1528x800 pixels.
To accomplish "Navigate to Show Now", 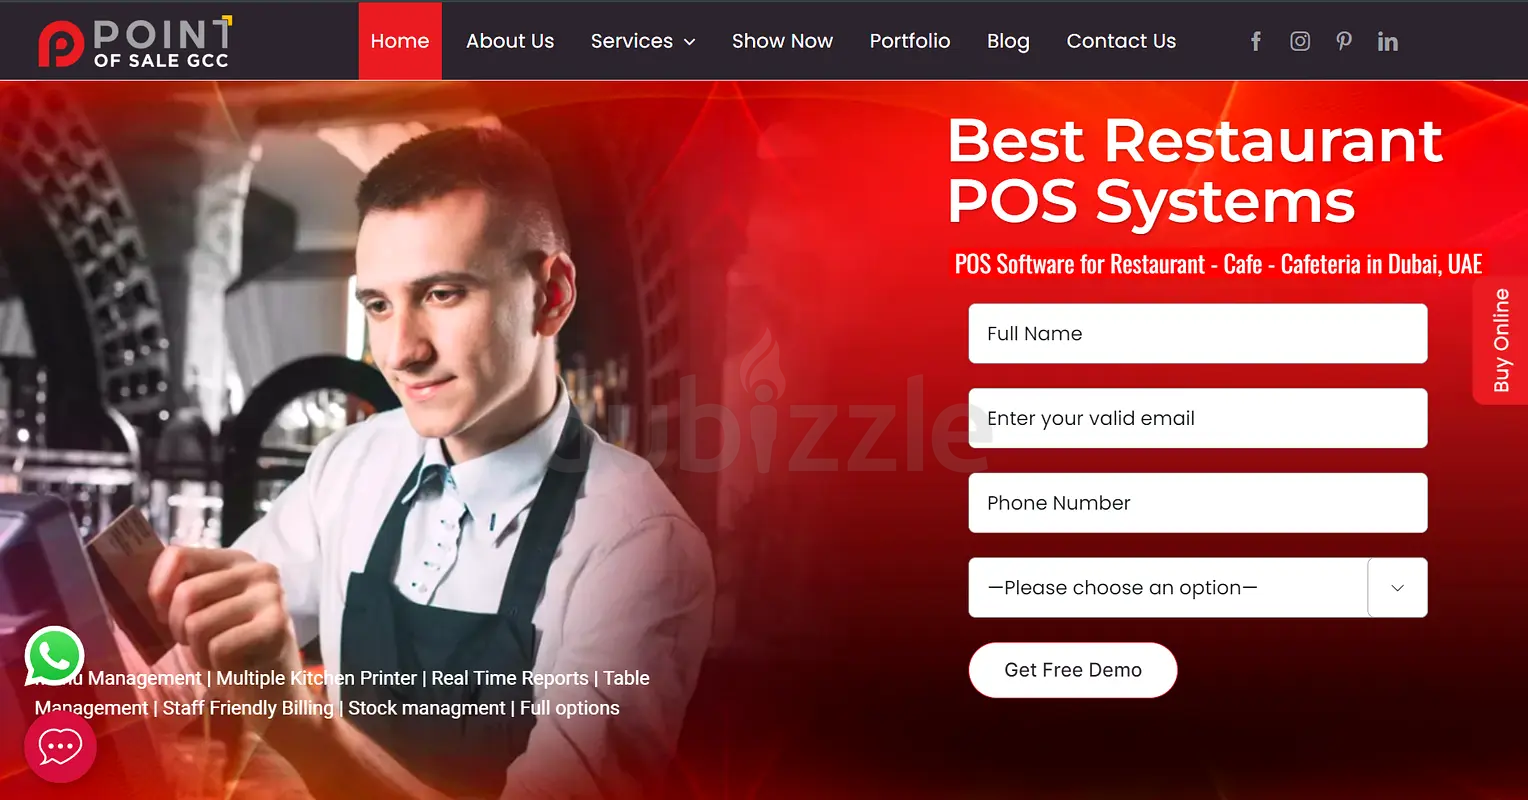I will [x=782, y=41].
